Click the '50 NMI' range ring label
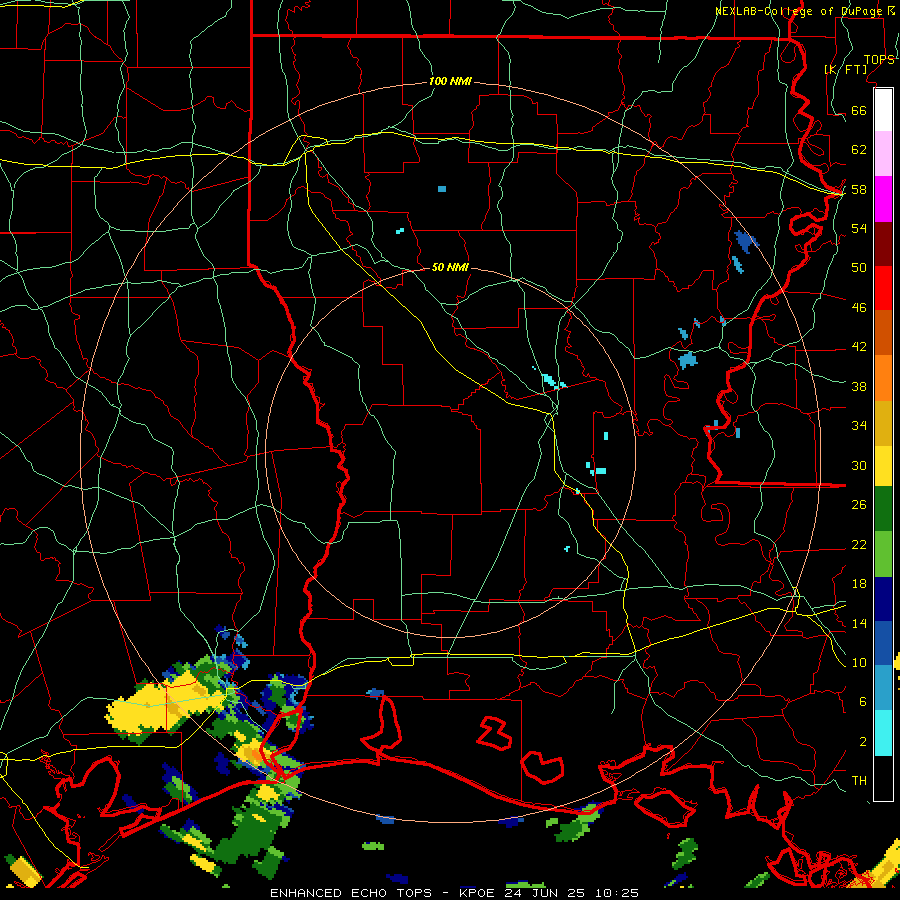The width and height of the screenshot is (900, 900). click(x=450, y=267)
